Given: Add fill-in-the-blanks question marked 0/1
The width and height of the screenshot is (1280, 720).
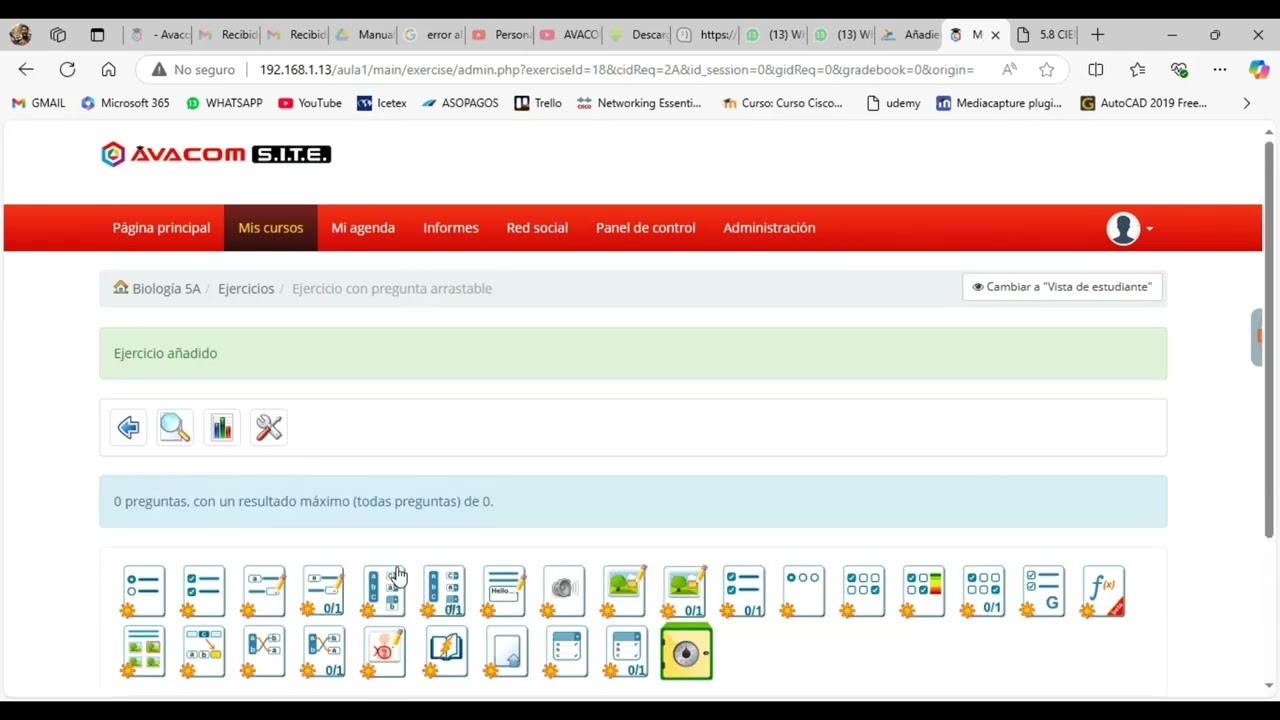Looking at the screenshot, I should pos(324,591).
